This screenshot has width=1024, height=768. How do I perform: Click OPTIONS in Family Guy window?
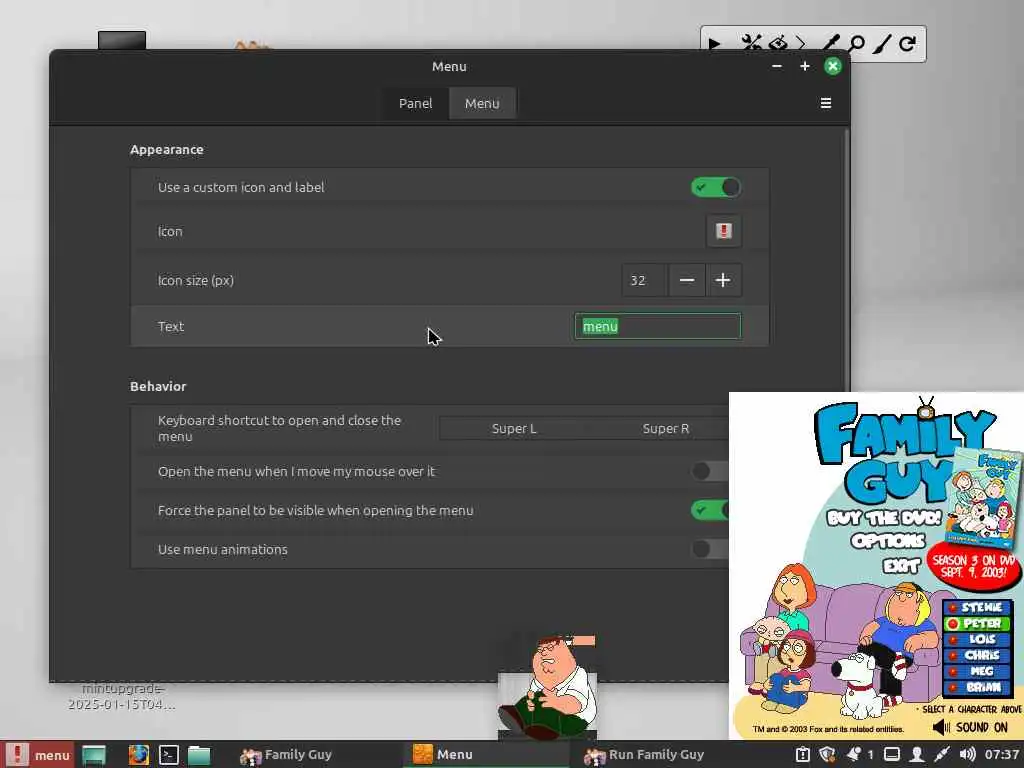888,541
